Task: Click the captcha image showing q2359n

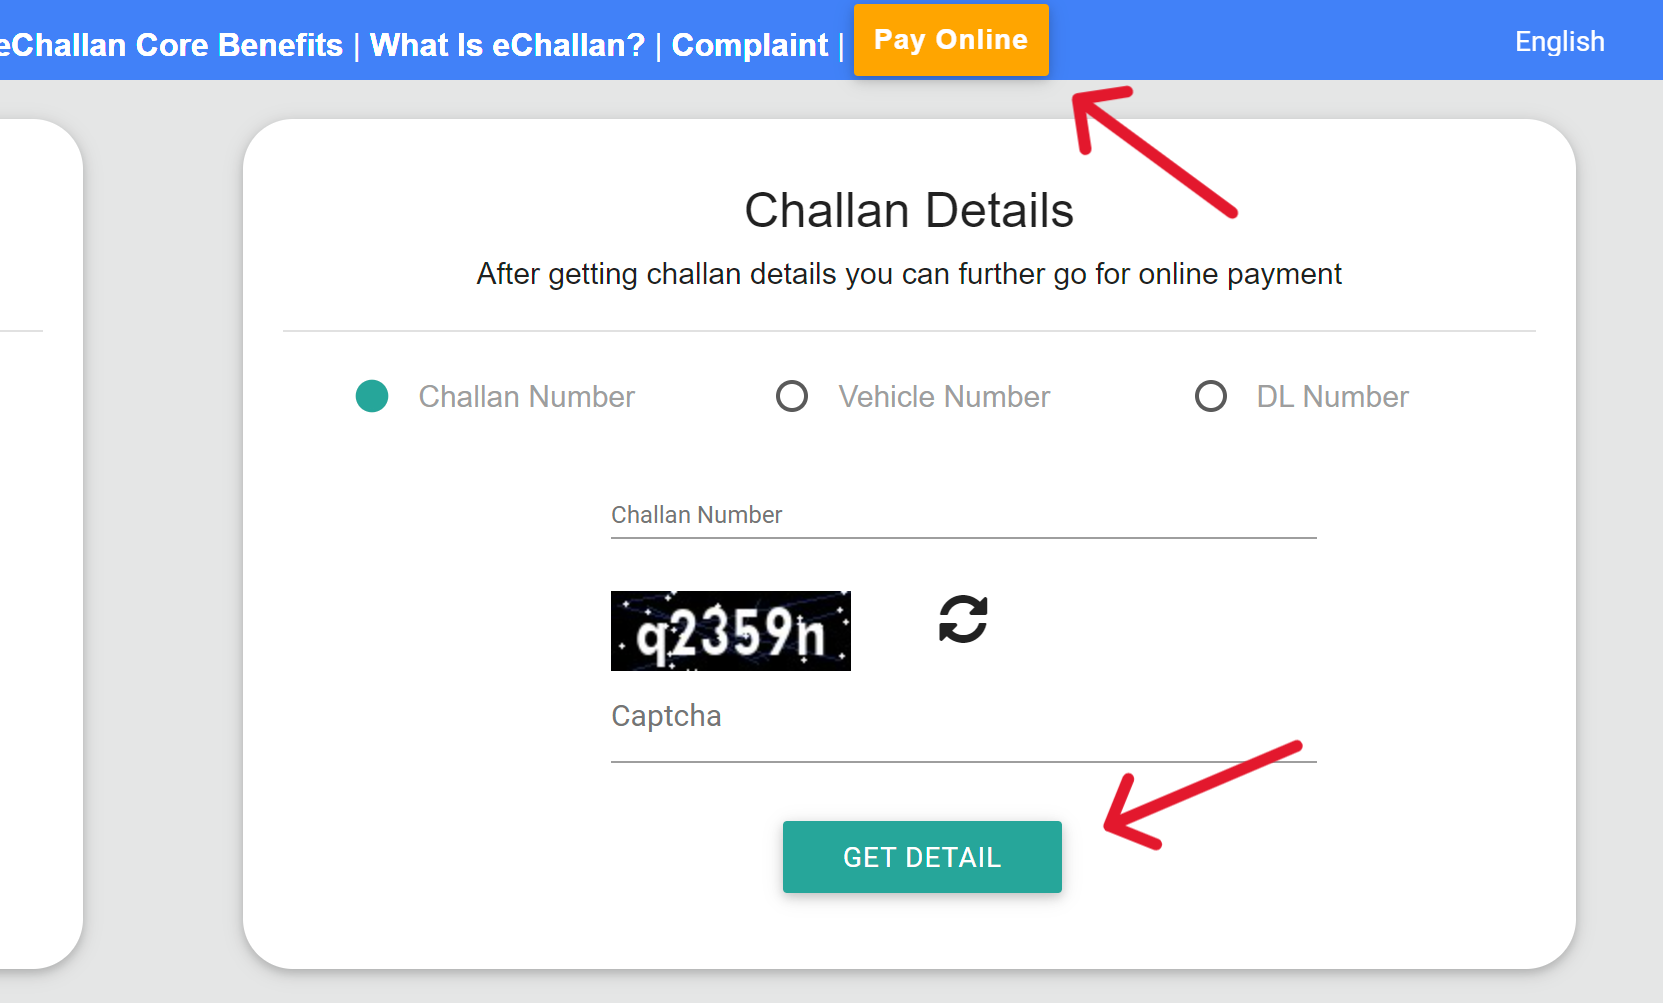Action: [731, 631]
